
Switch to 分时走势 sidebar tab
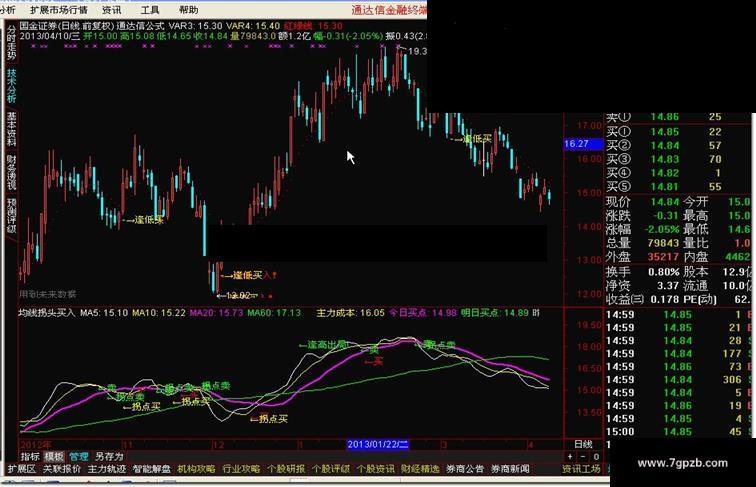(12, 42)
